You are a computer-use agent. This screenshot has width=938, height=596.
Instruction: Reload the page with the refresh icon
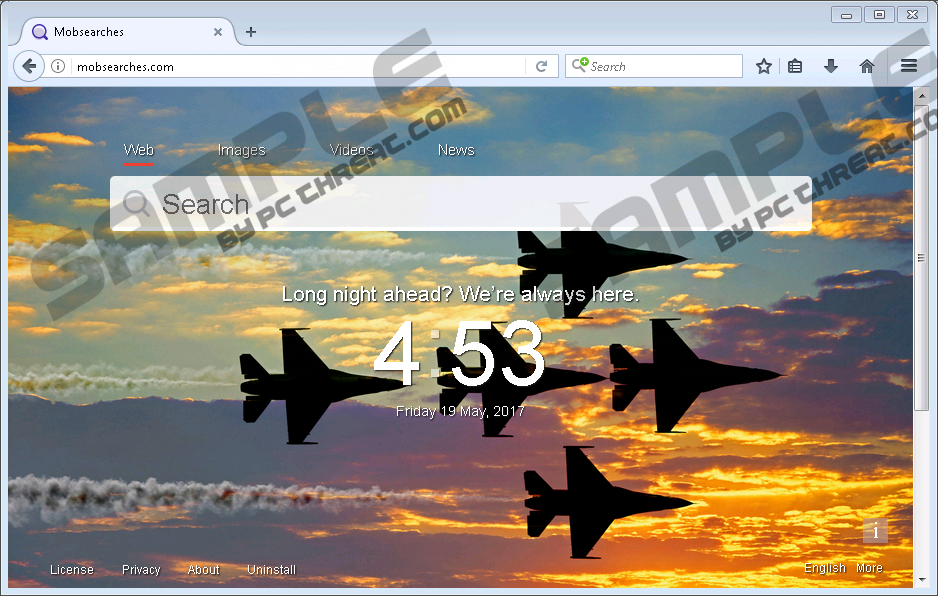pyautogui.click(x=541, y=67)
